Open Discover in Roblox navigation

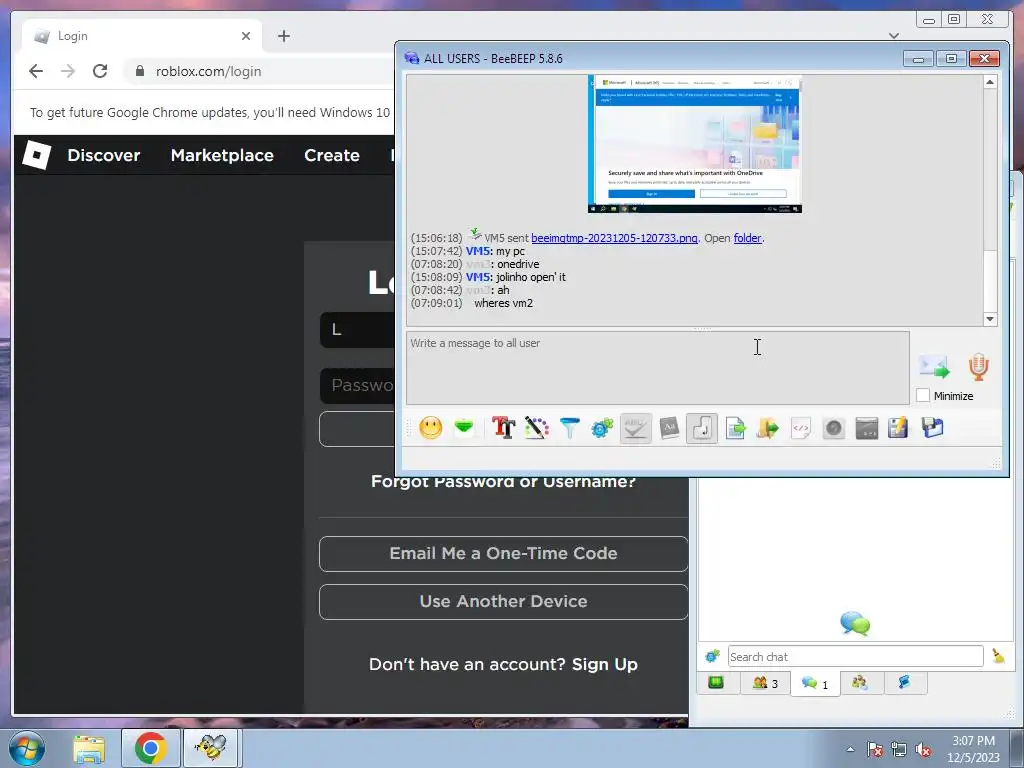pyautogui.click(x=104, y=155)
